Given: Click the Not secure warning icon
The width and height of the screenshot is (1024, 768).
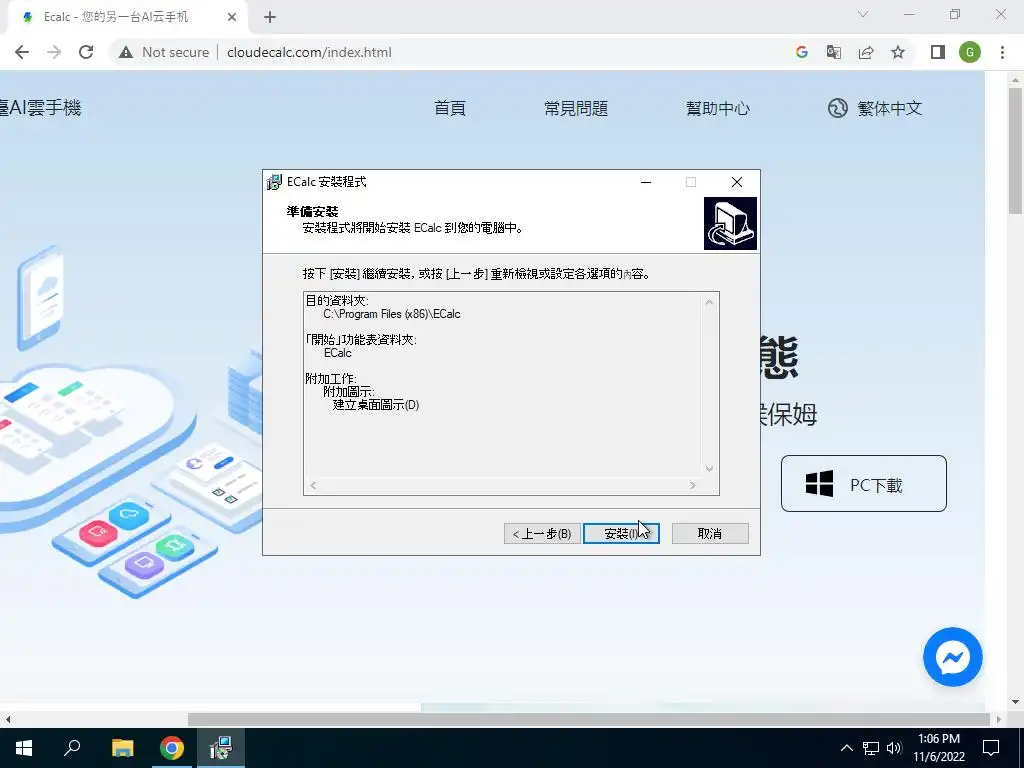Looking at the screenshot, I should (126, 52).
